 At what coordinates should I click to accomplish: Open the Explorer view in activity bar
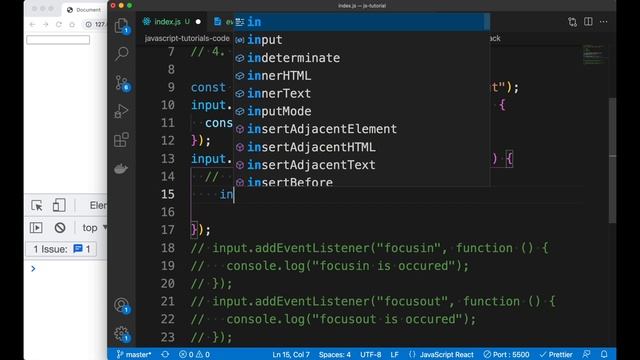pos(121,26)
